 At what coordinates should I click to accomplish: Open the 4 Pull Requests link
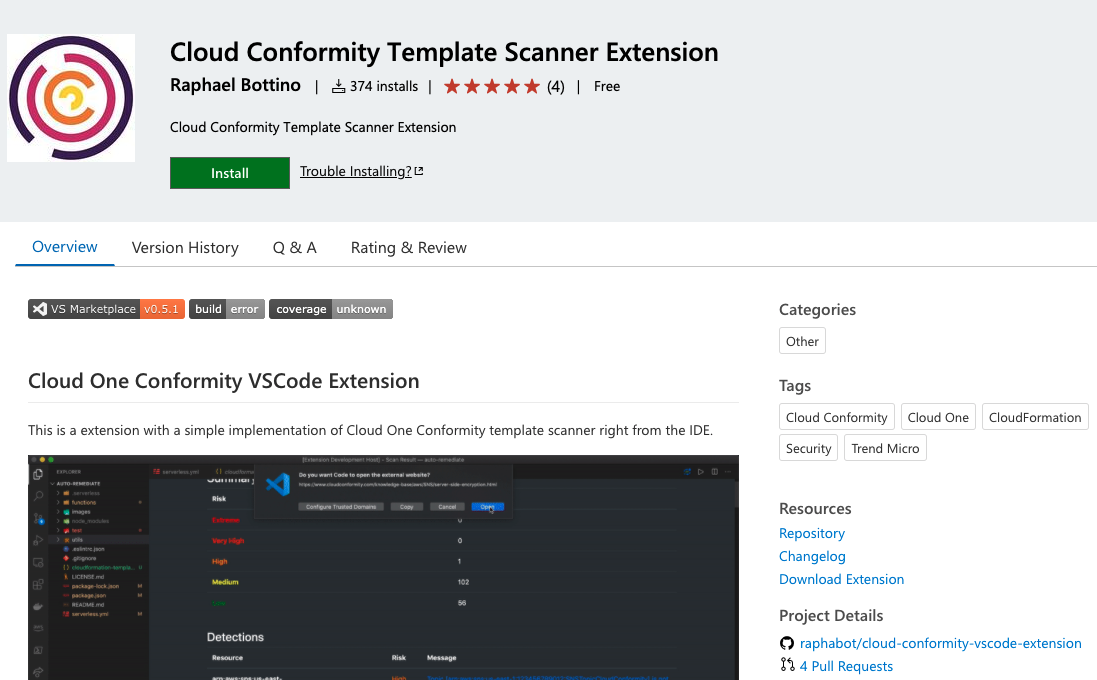tap(846, 666)
